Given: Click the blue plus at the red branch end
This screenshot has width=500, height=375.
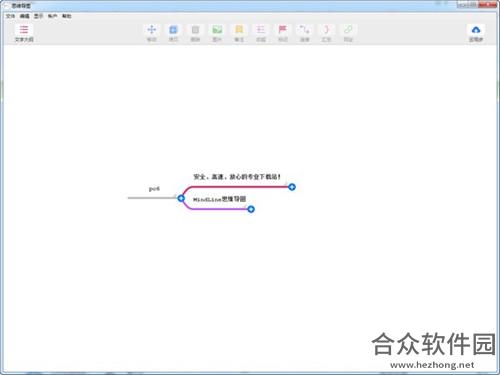Looking at the screenshot, I should click(x=292, y=187).
